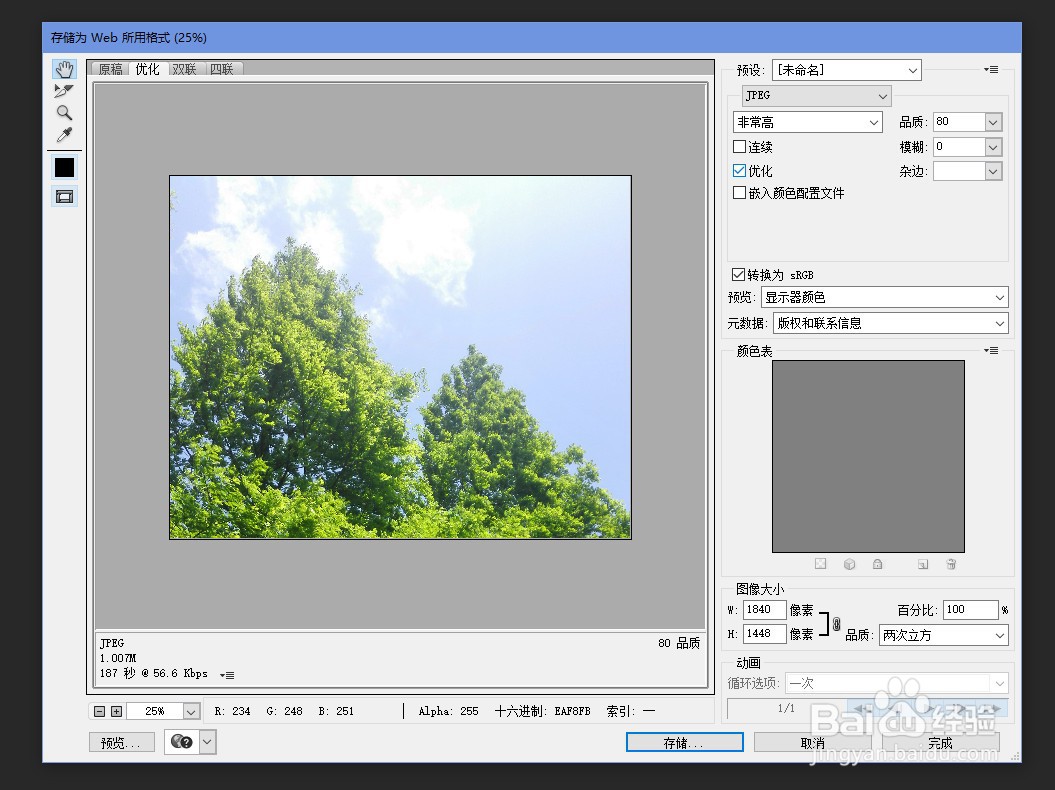
Task: Toggle the 转换为 sRGB checkbox
Action: coord(738,274)
